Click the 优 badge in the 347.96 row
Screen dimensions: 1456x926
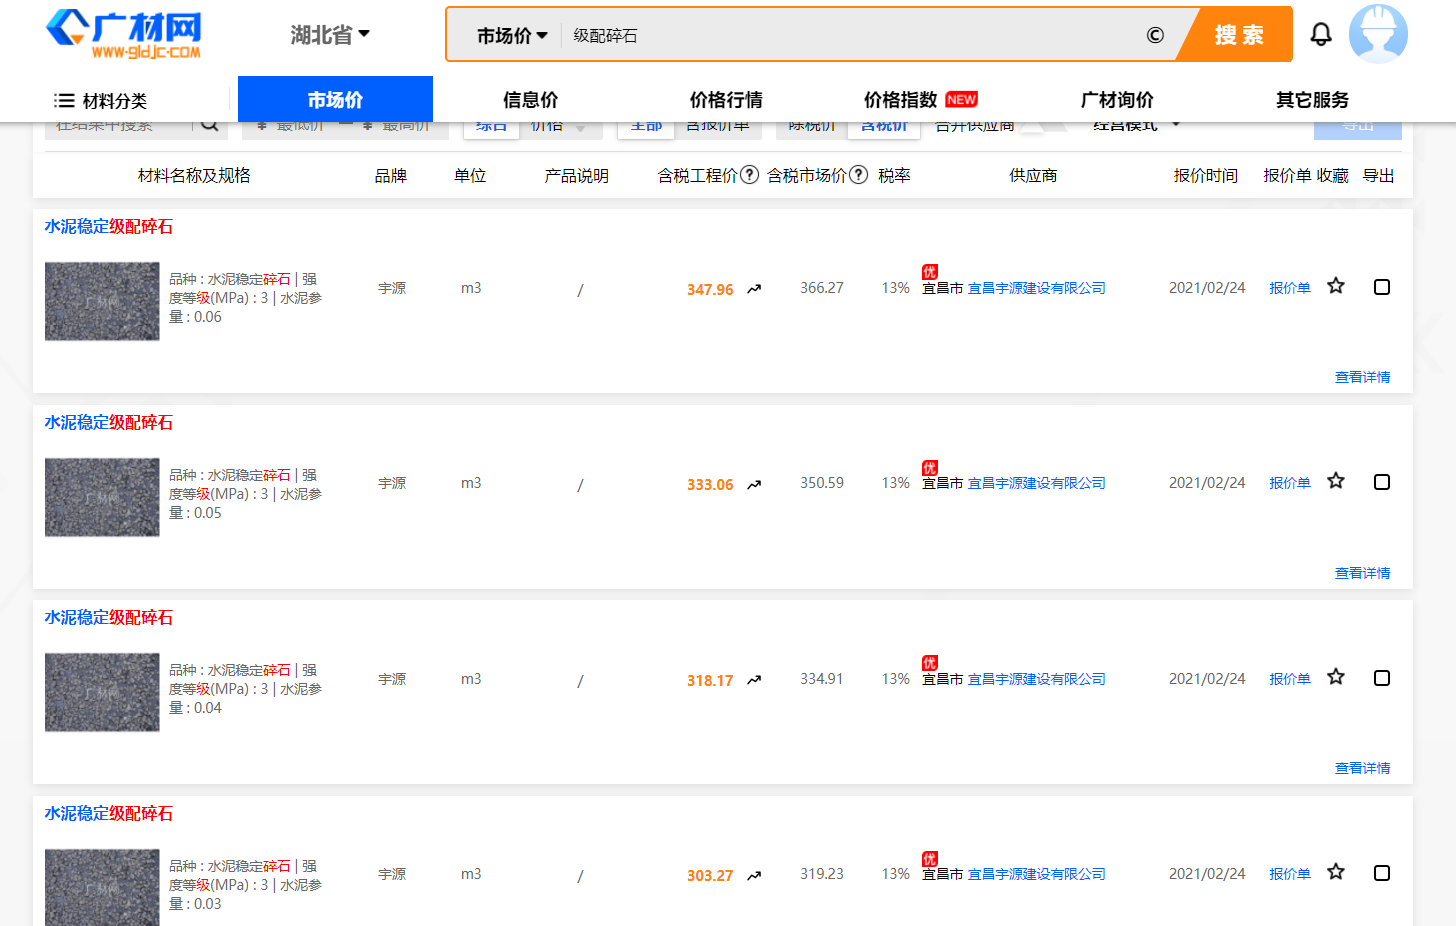pyautogui.click(x=930, y=272)
